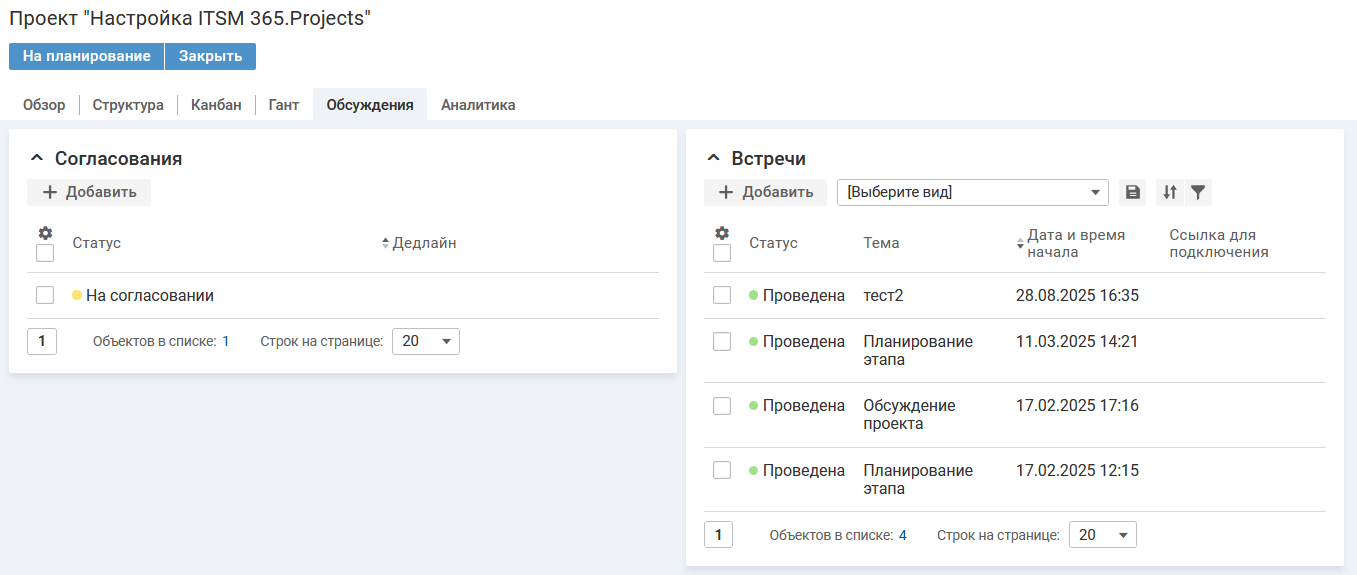Click the save view icon in Встречи

1132,192
